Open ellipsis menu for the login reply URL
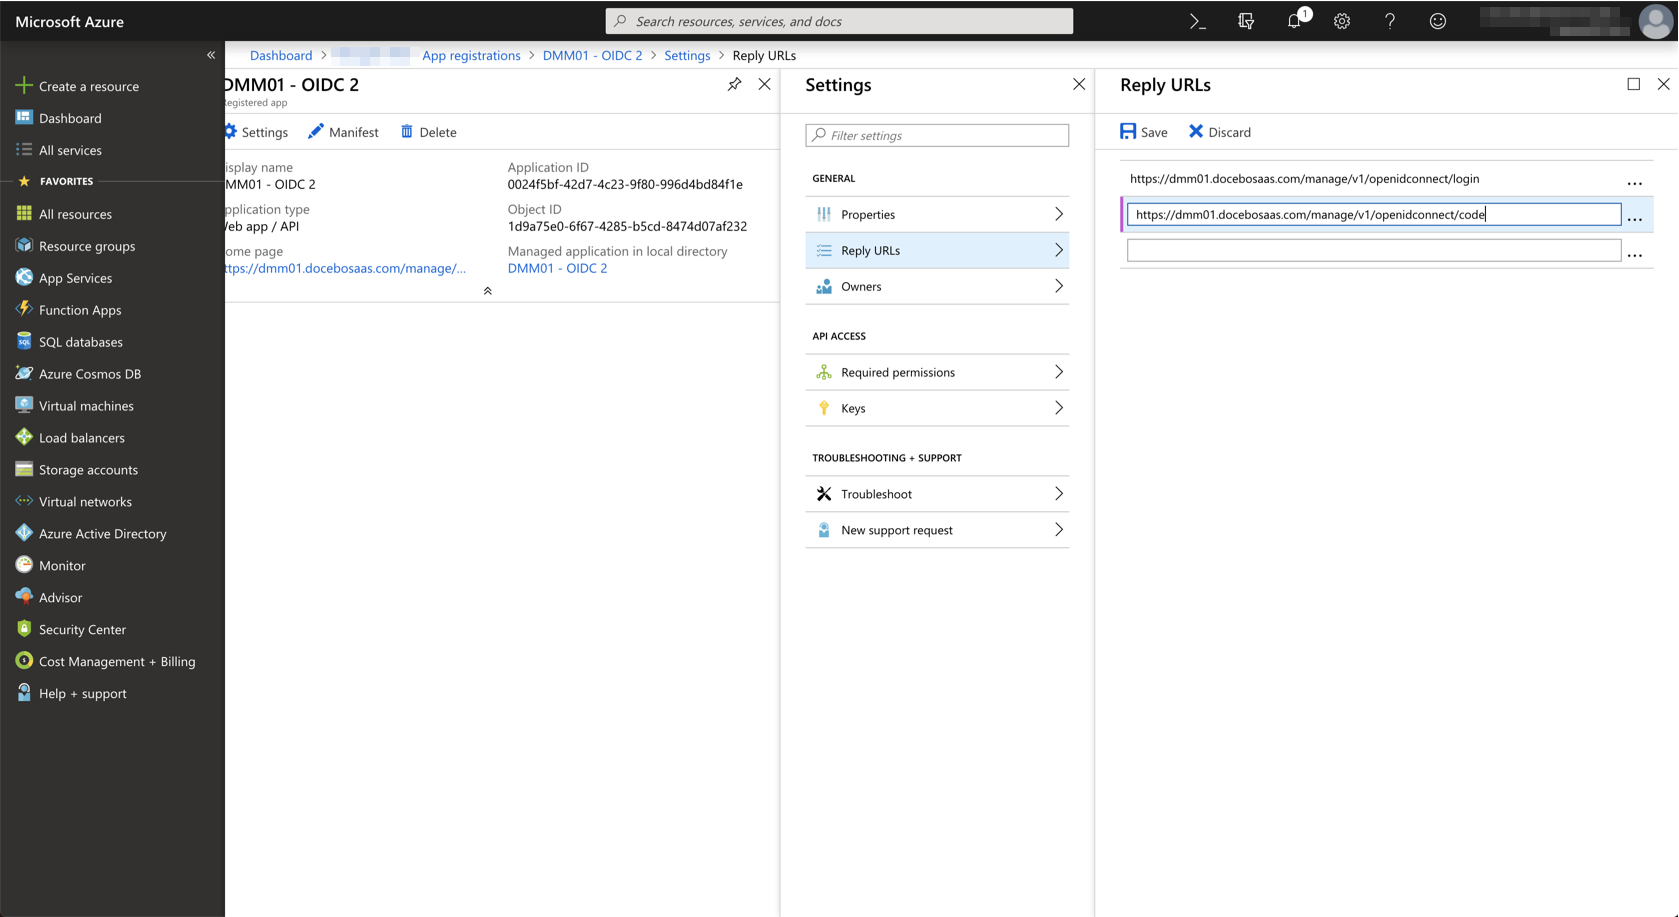The height and width of the screenshot is (917, 1679). coord(1634,182)
